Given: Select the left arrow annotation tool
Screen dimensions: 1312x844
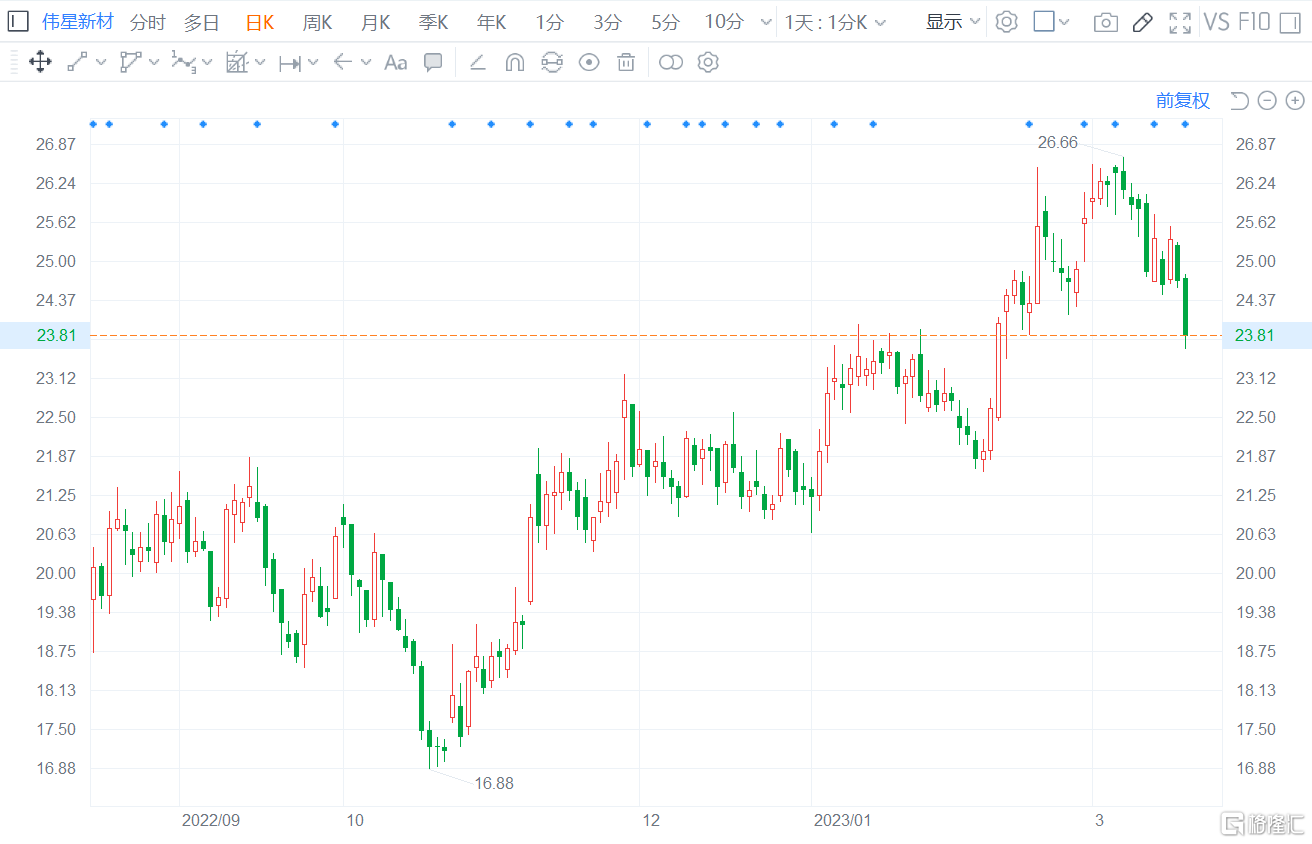Looking at the screenshot, I should (343, 62).
